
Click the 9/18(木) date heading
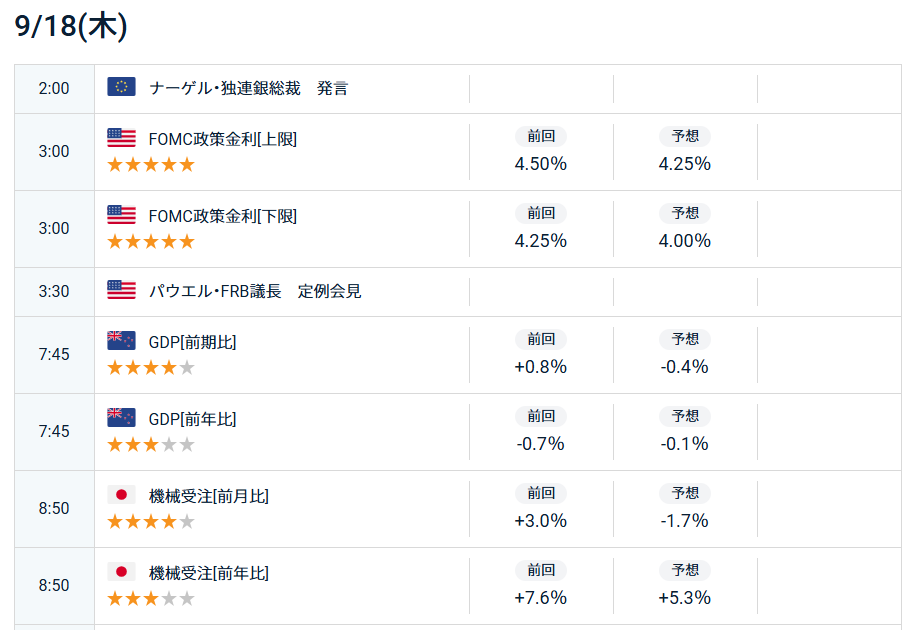(x=71, y=26)
